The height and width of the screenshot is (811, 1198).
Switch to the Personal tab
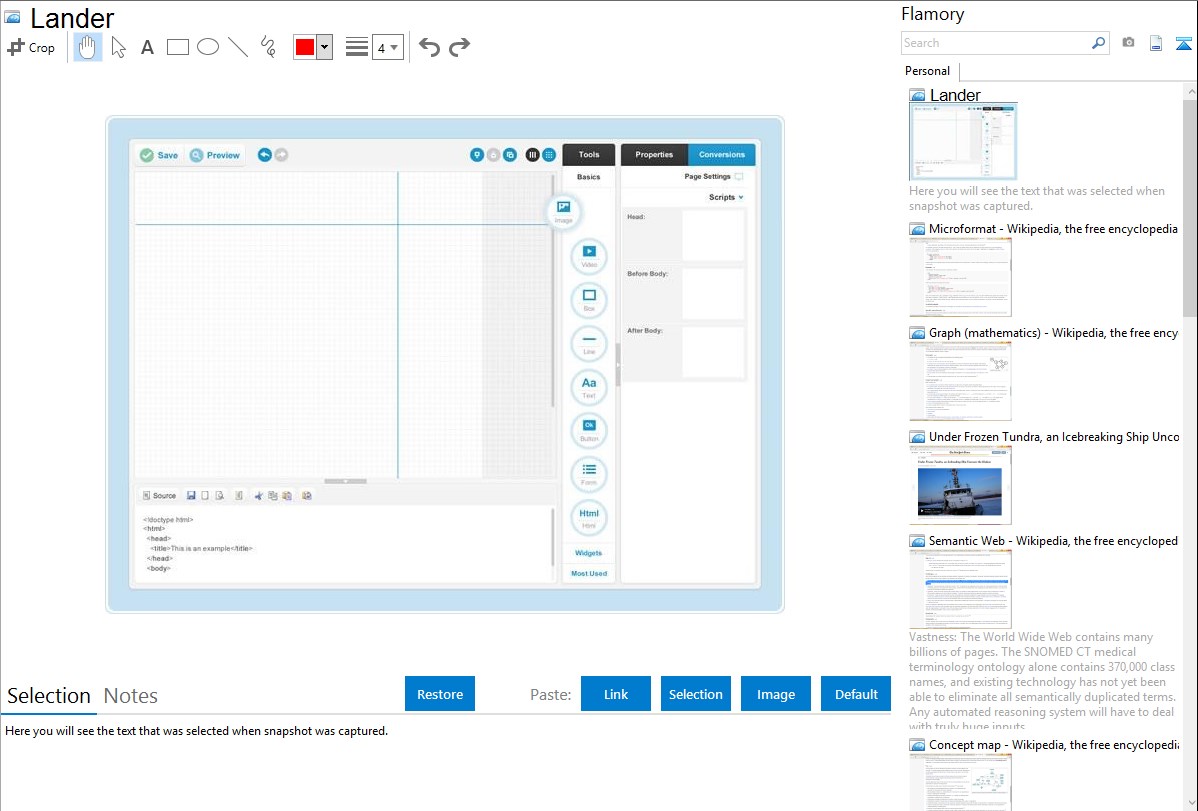tap(928, 71)
